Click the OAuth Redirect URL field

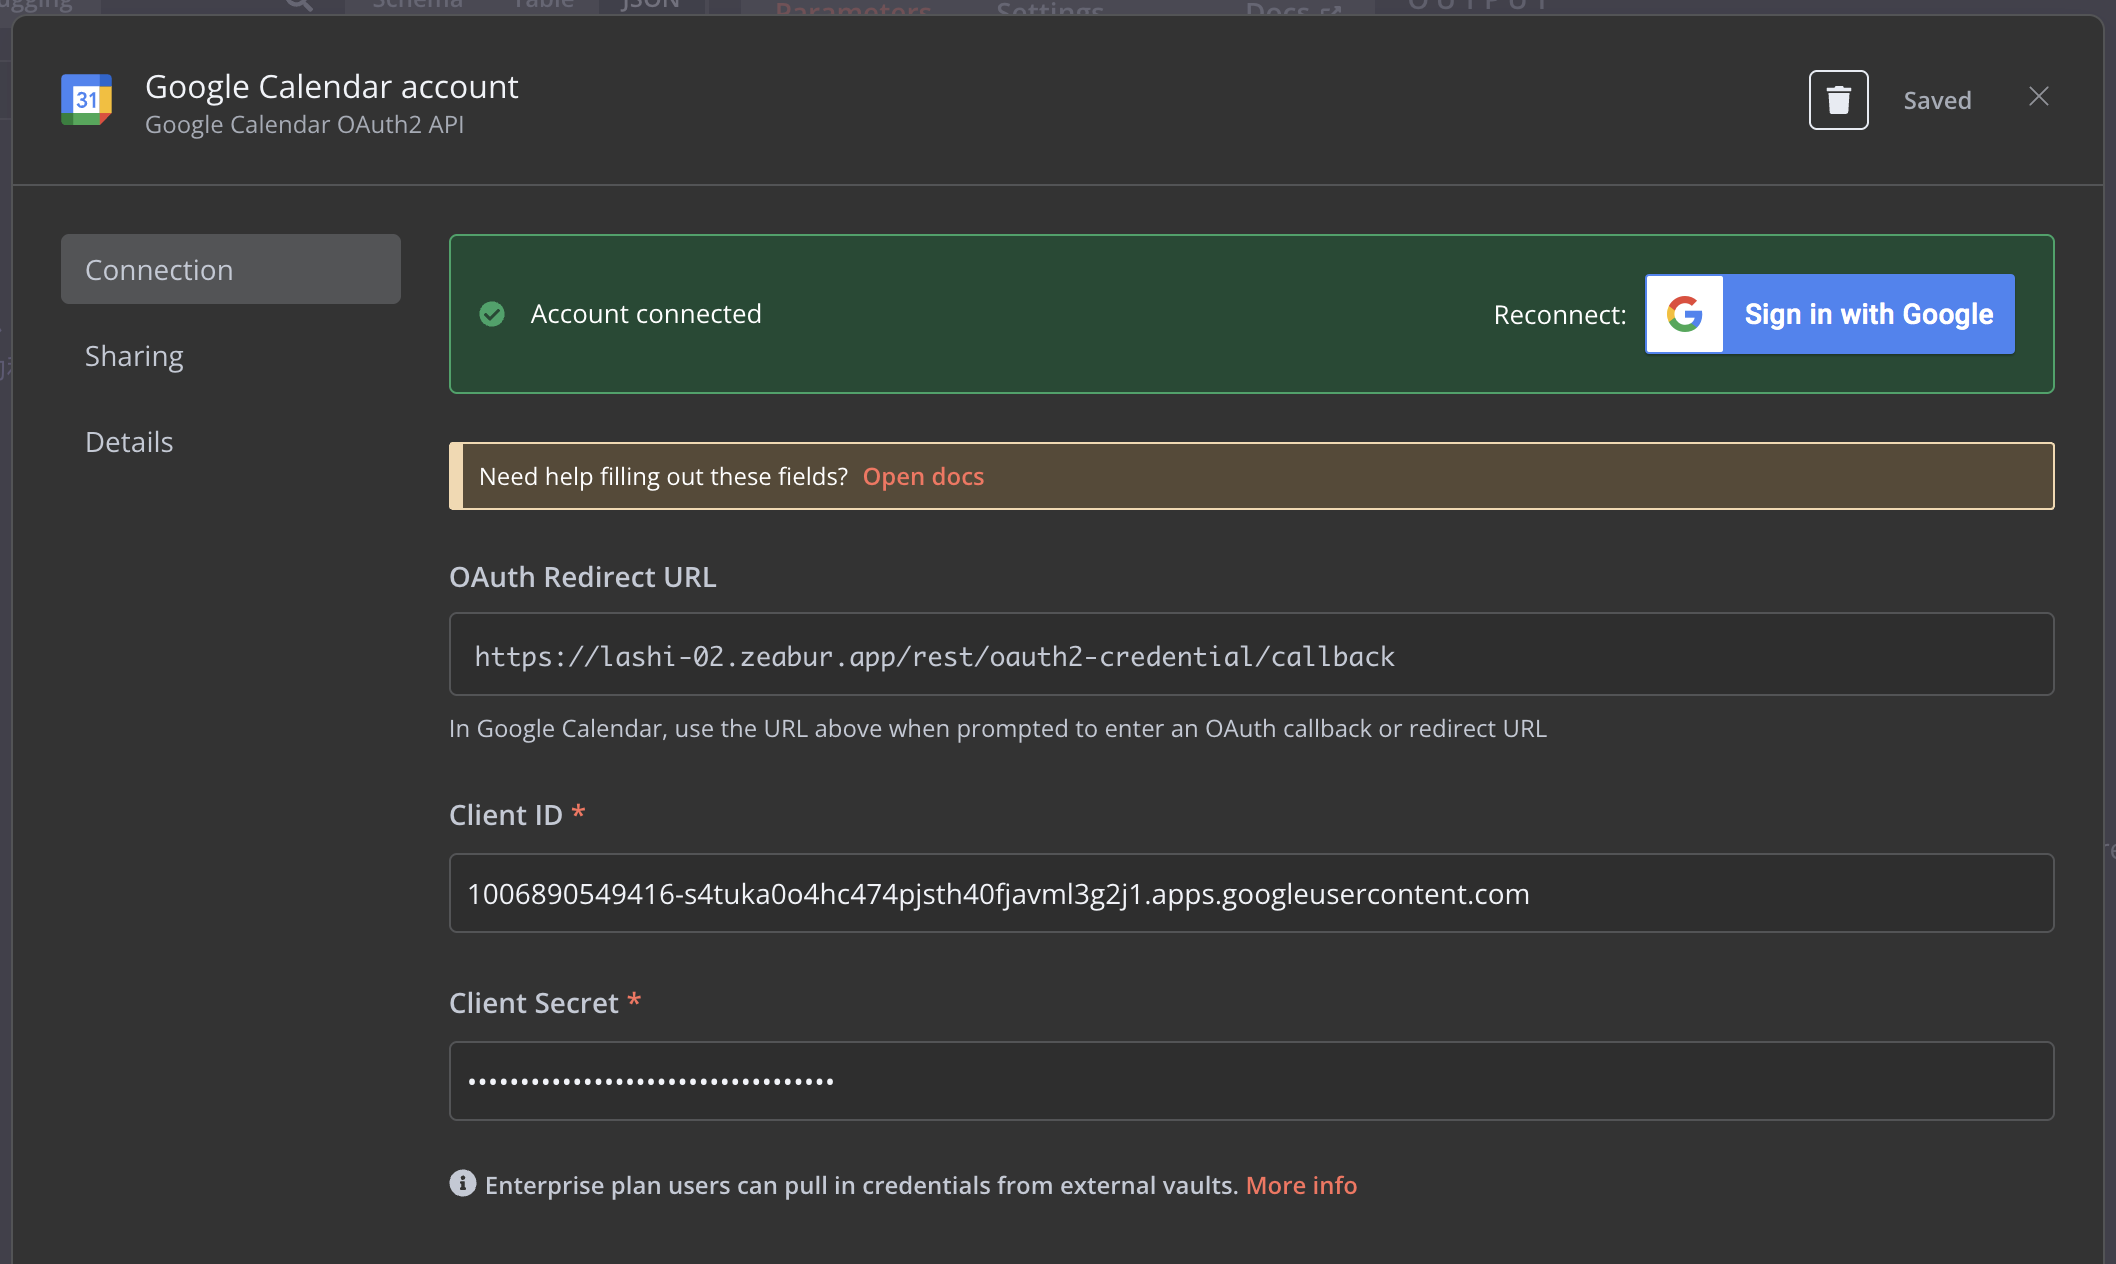pyautogui.click(x=1251, y=654)
